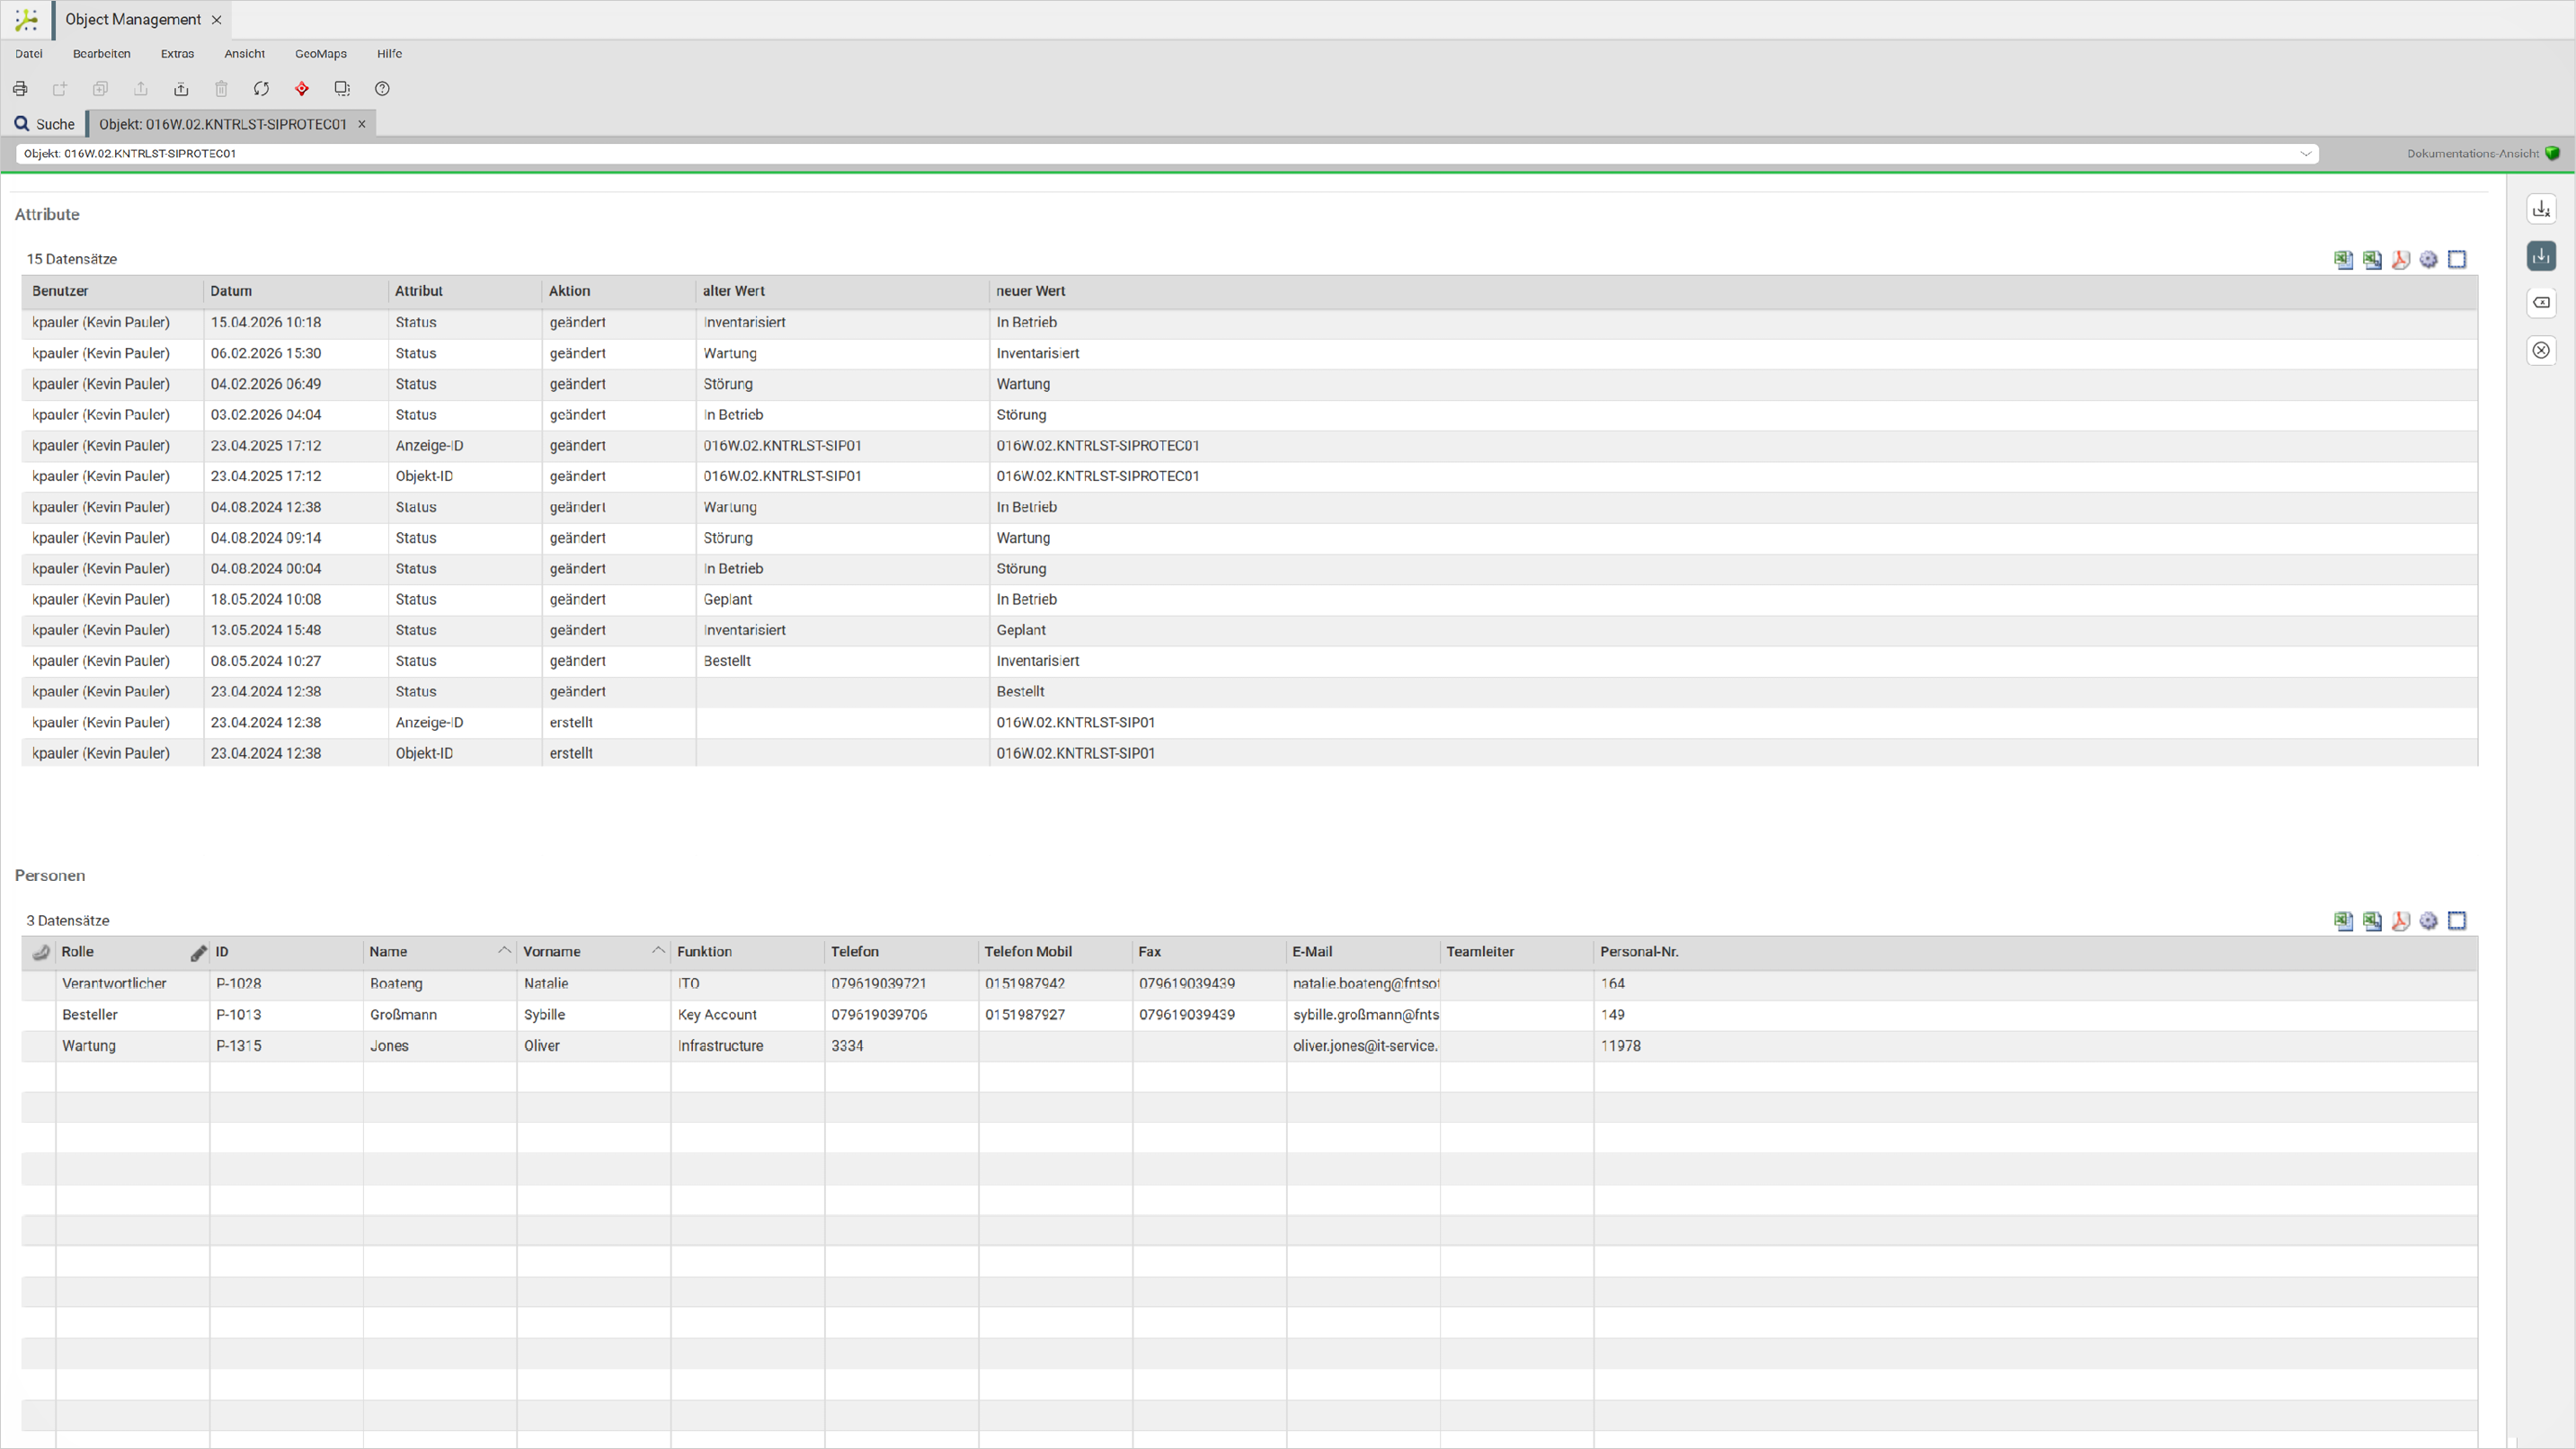
Task: Click the second Excel export icon above Attribute table
Action: [2372, 260]
